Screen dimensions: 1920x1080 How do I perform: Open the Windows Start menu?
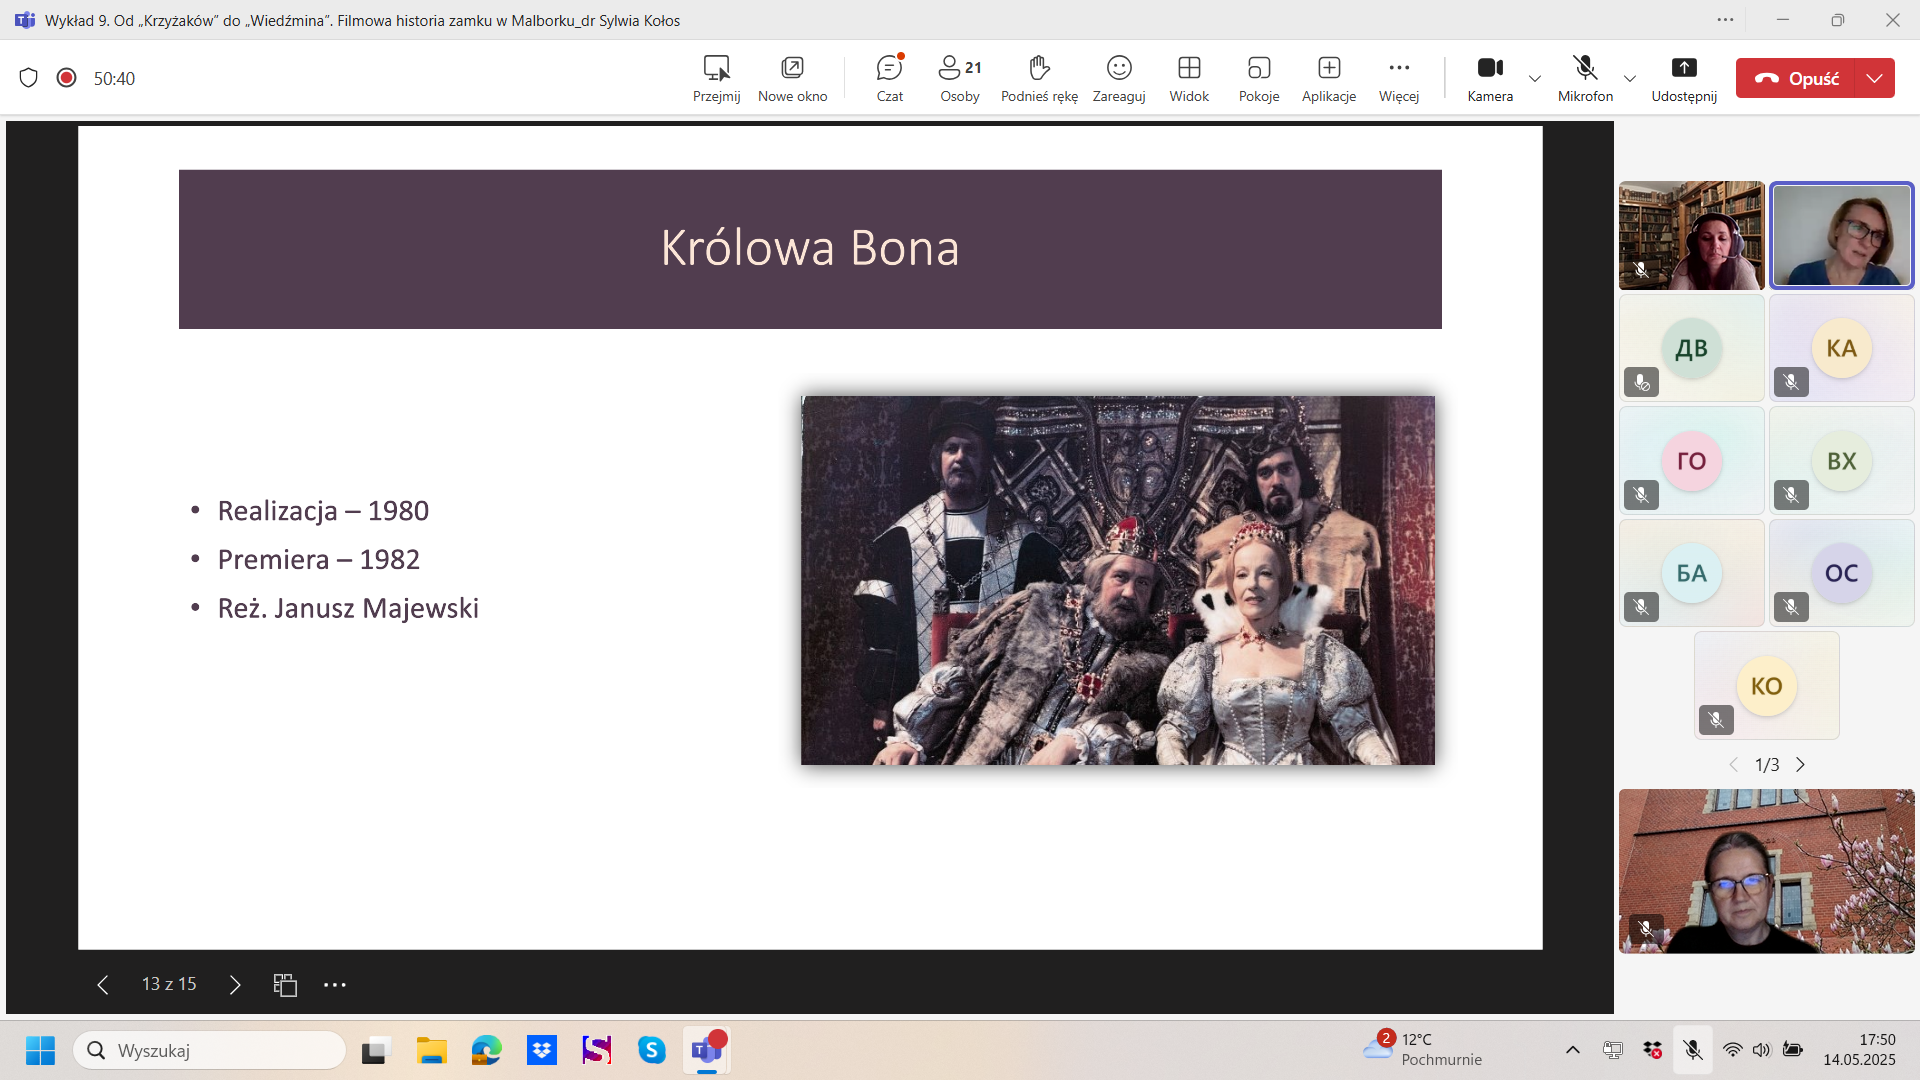[x=40, y=1050]
